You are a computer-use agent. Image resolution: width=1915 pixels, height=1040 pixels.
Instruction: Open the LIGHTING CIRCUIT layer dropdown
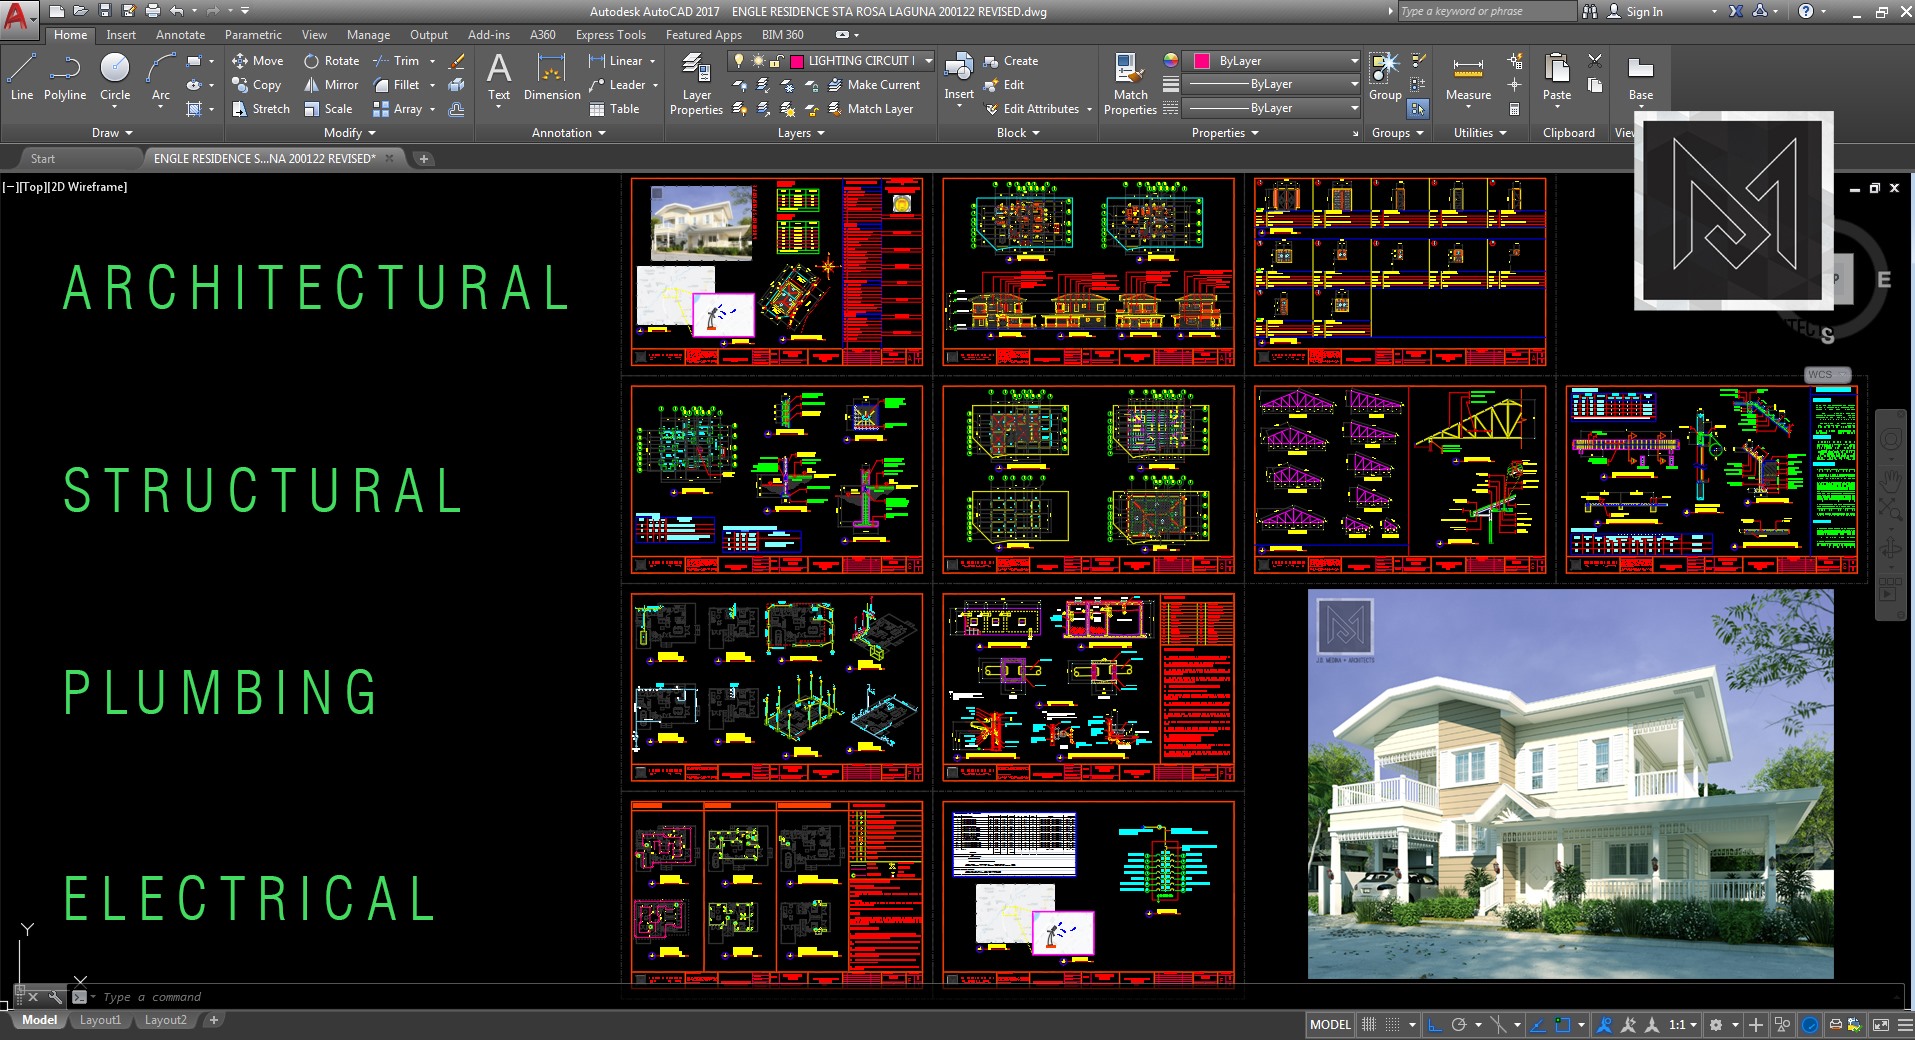point(831,61)
